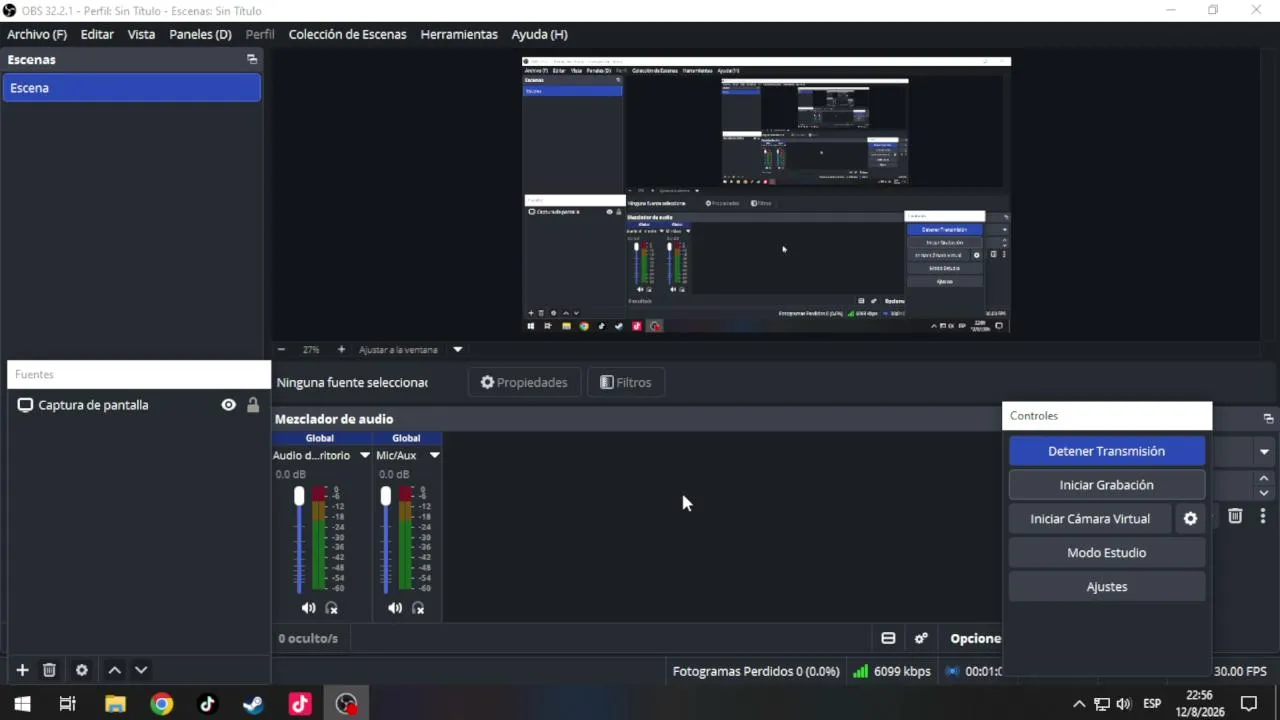Screen dimensions: 1280x720
Task: Click the preview canvas thumbnail
Action: [766, 195]
